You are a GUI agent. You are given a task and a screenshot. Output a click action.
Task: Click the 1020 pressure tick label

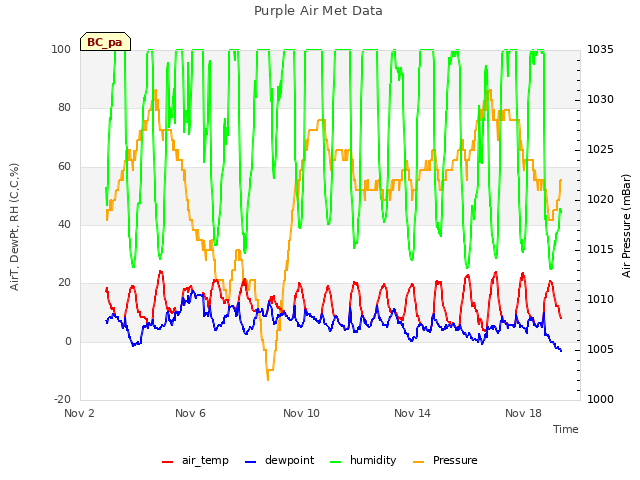(600, 199)
